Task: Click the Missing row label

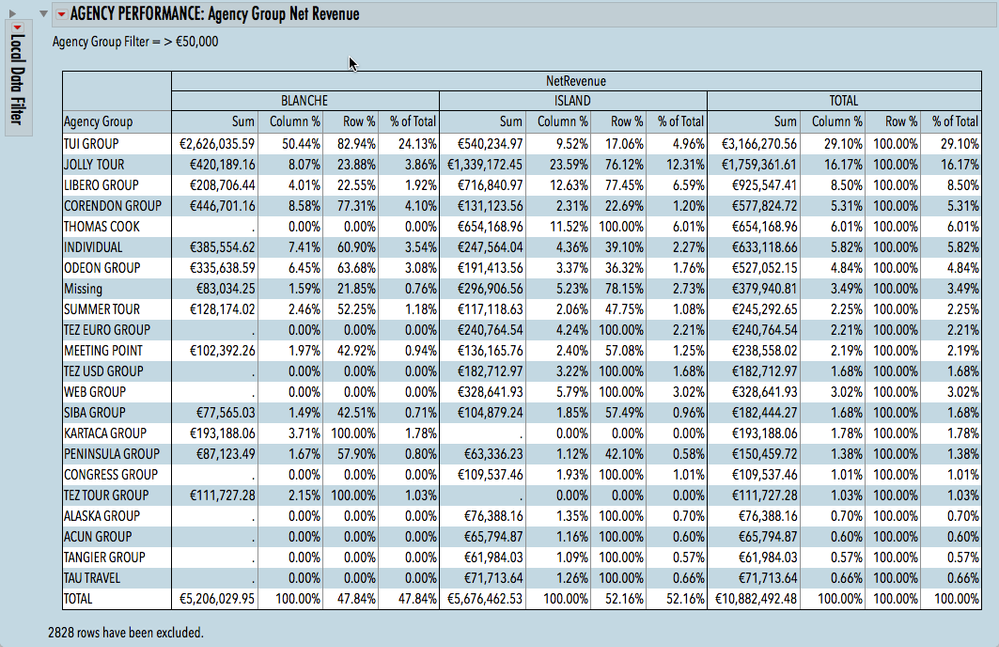Action: click(x=83, y=288)
